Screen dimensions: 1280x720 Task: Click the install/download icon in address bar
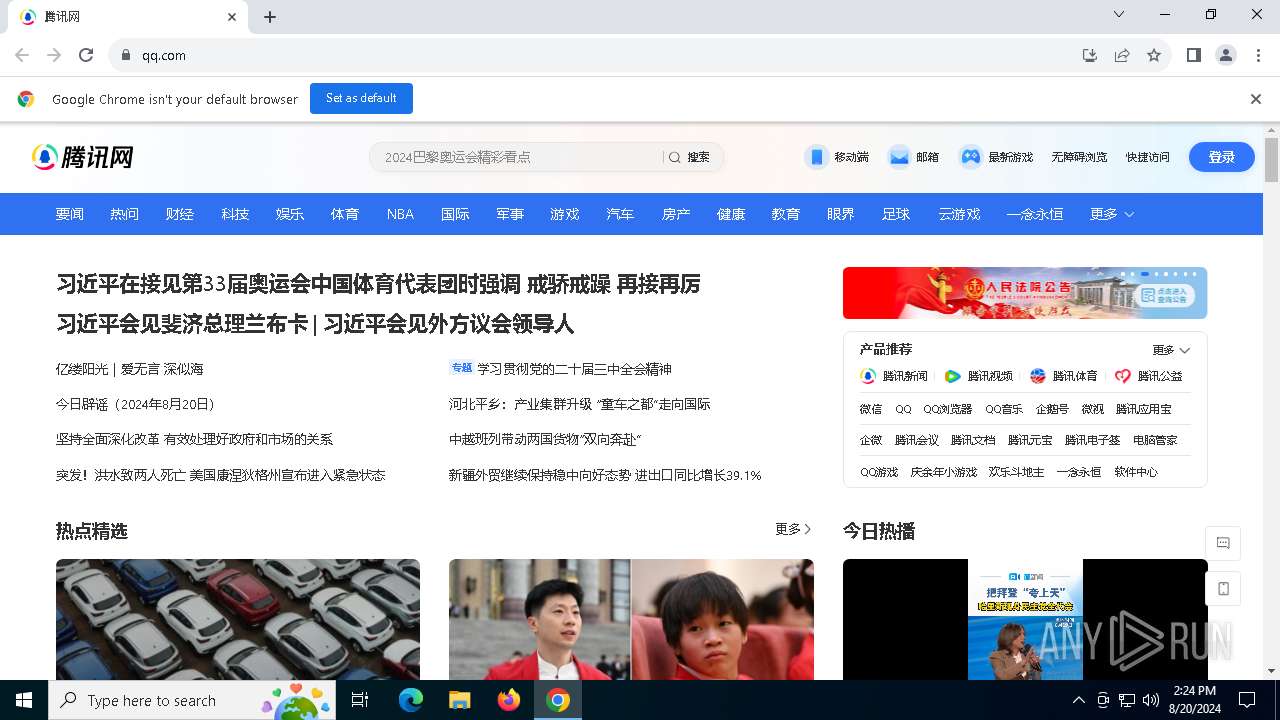tap(1090, 55)
